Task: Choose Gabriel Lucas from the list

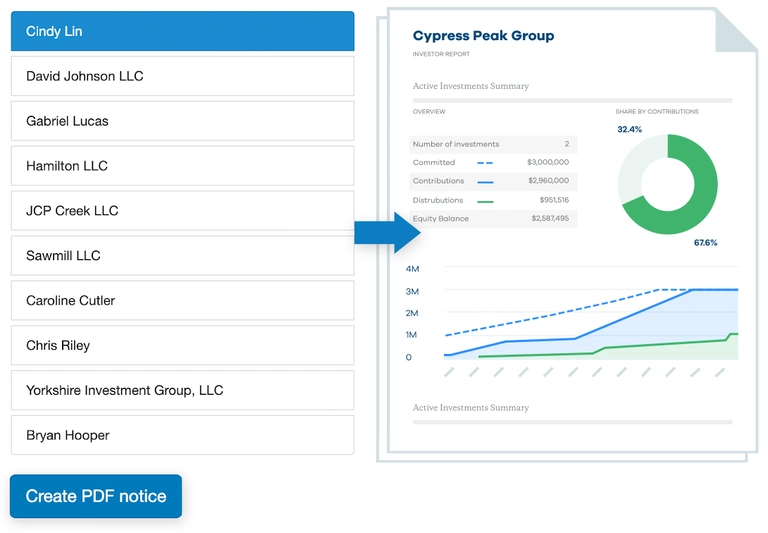Action: 182,121
